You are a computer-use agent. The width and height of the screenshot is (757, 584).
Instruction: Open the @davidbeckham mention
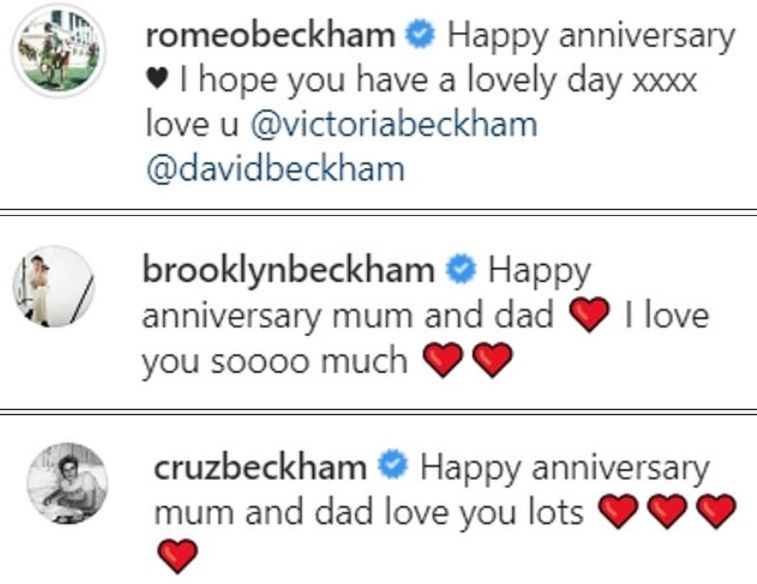point(275,167)
